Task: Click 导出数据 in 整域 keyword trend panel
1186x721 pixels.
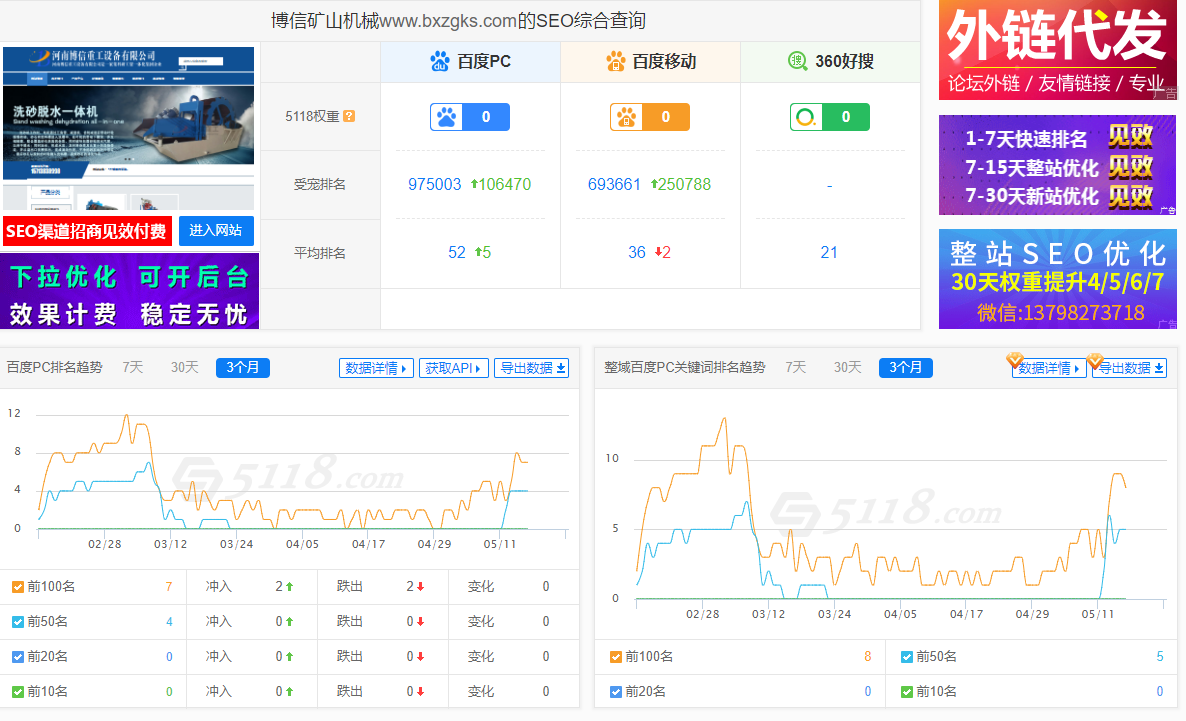Action: point(1130,368)
